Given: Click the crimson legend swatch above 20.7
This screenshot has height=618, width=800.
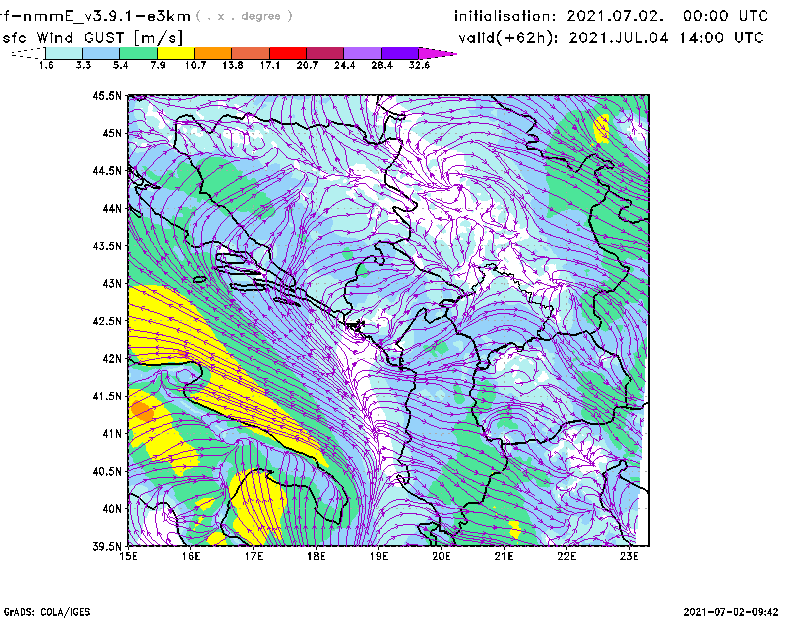Looking at the screenshot, I should click(325, 53).
